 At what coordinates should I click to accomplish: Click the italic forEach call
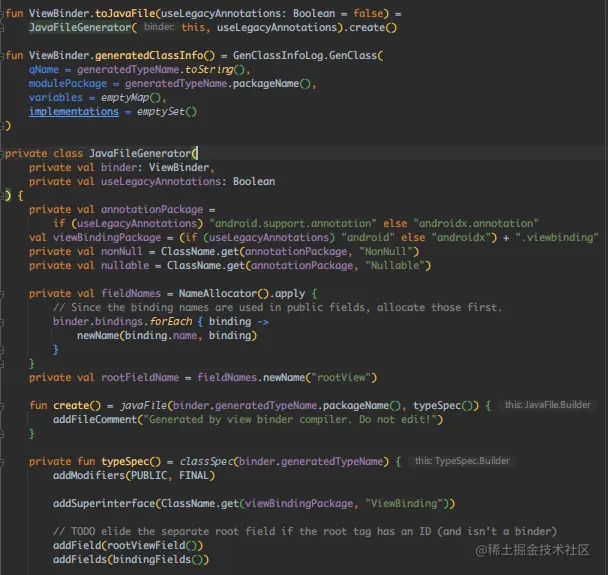[x=171, y=321]
